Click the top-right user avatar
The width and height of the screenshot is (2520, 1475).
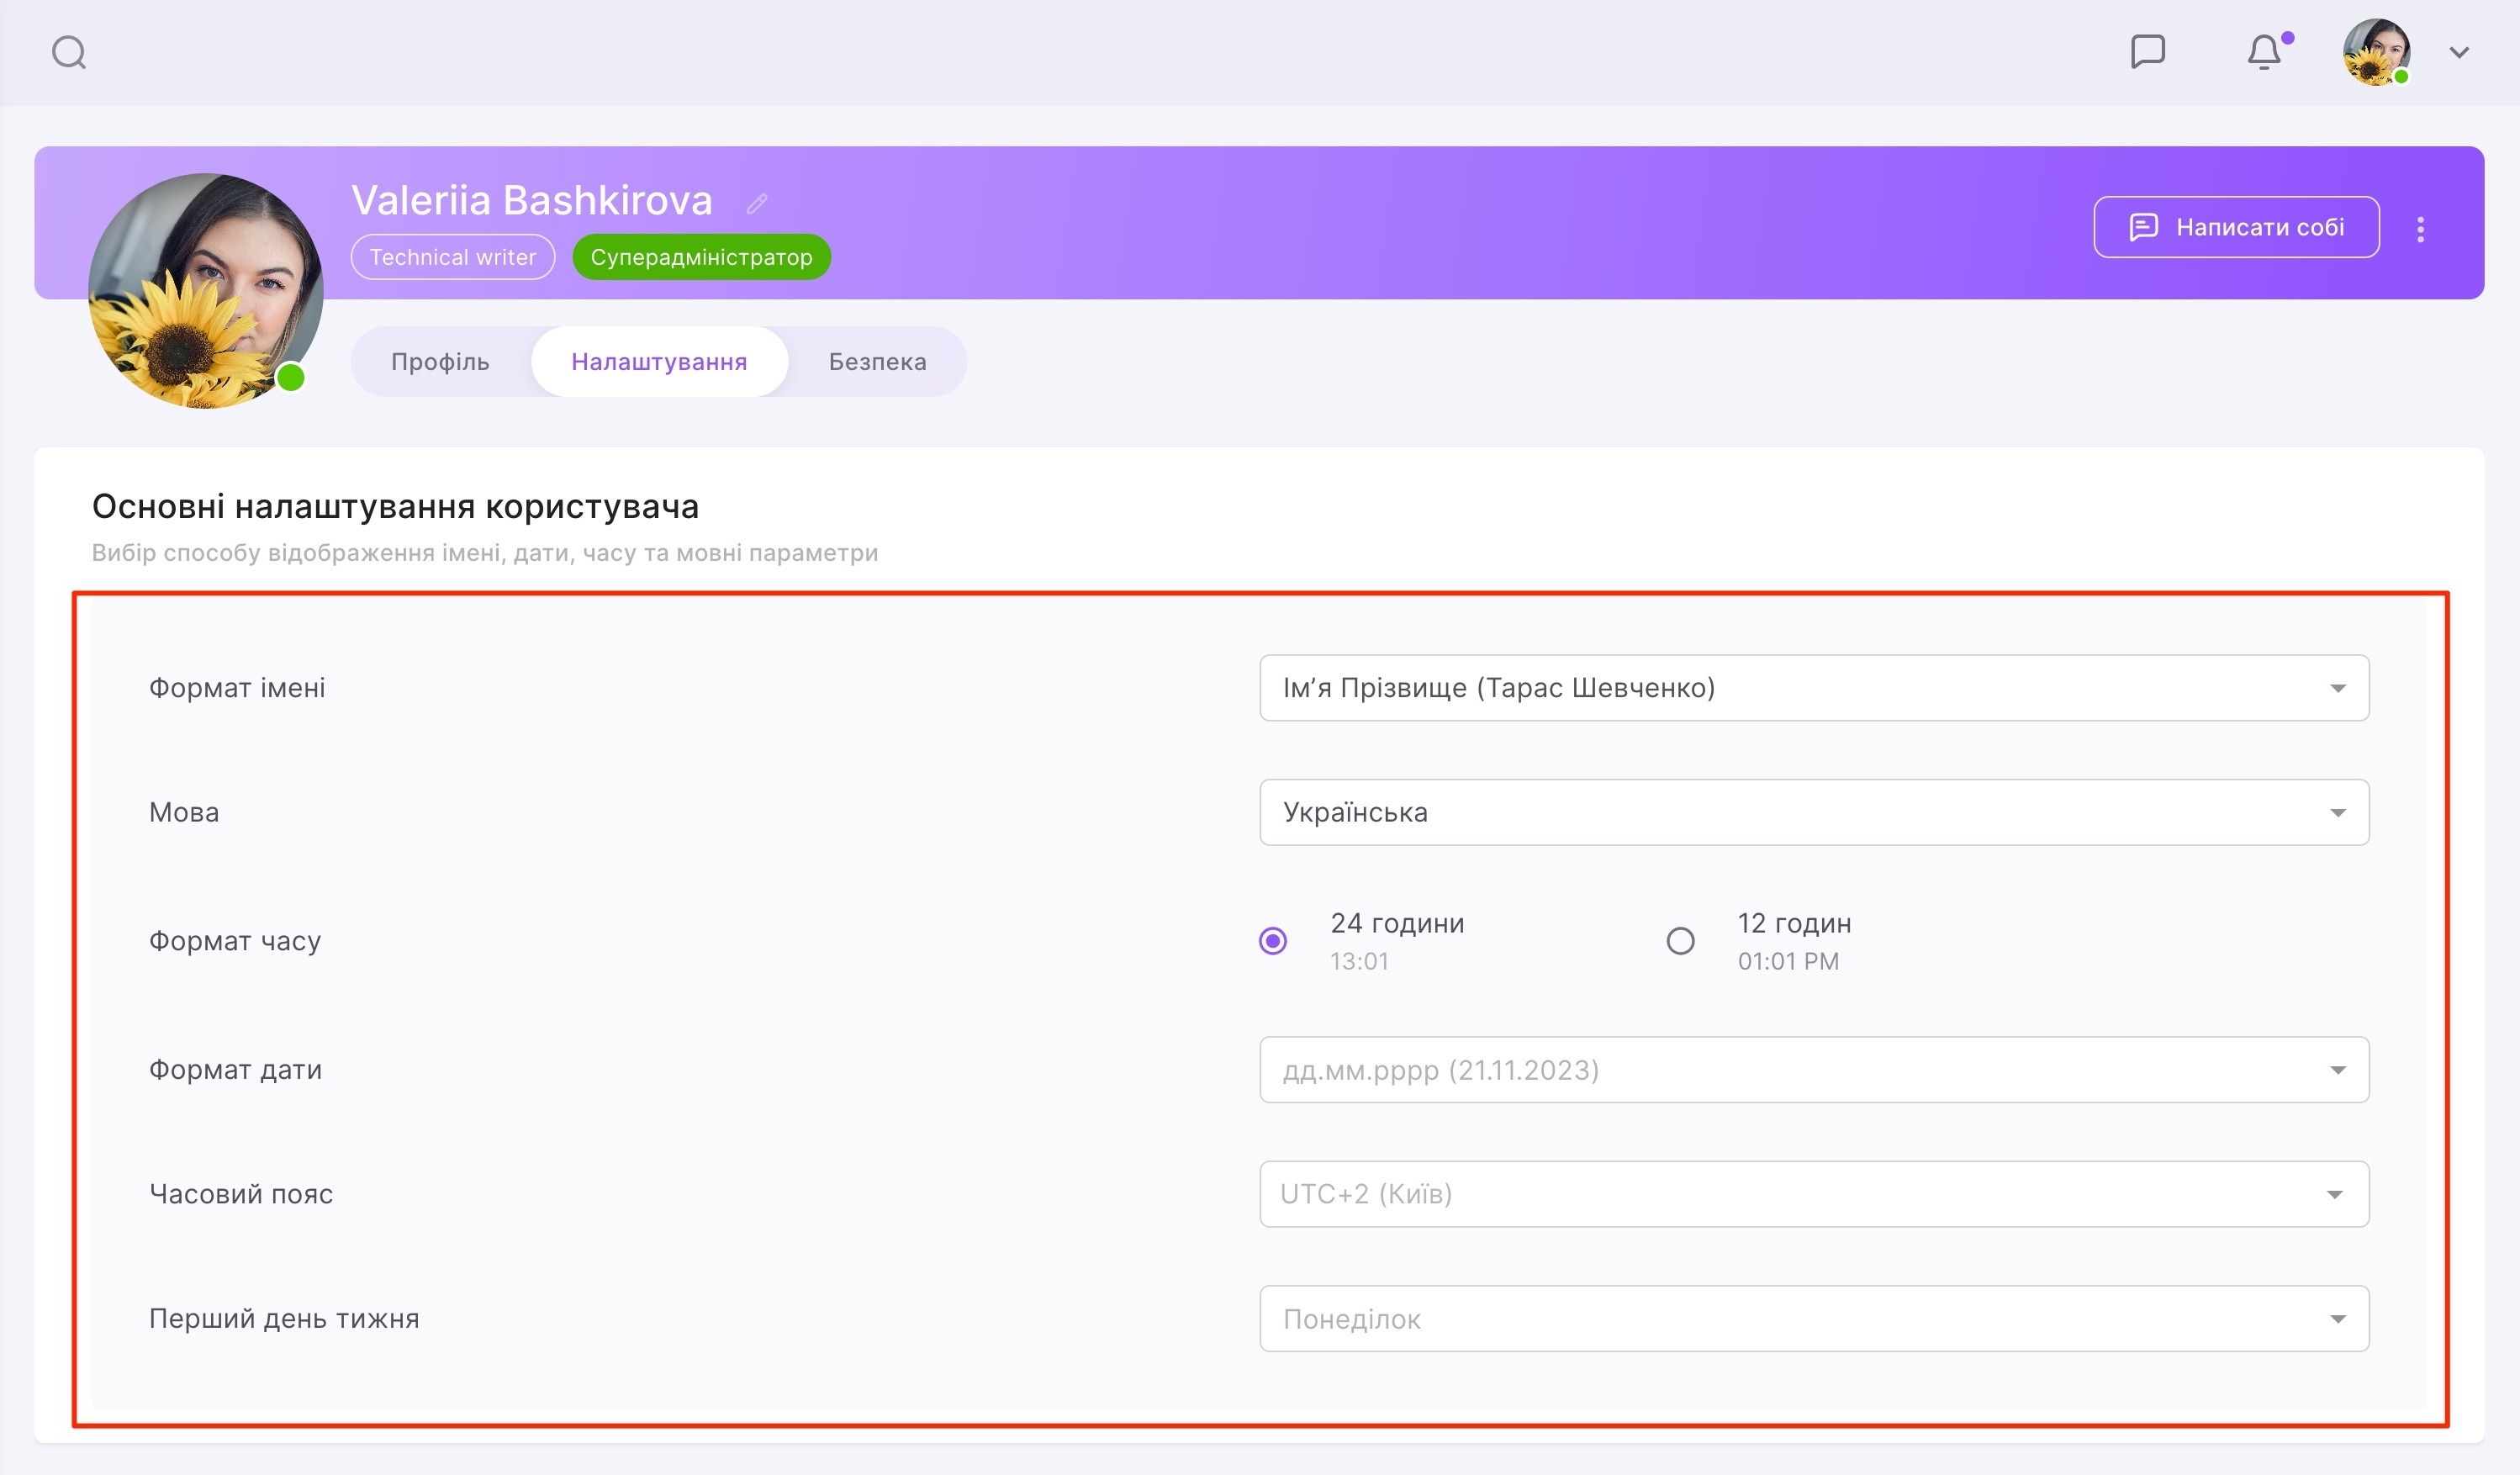pyautogui.click(x=2375, y=52)
